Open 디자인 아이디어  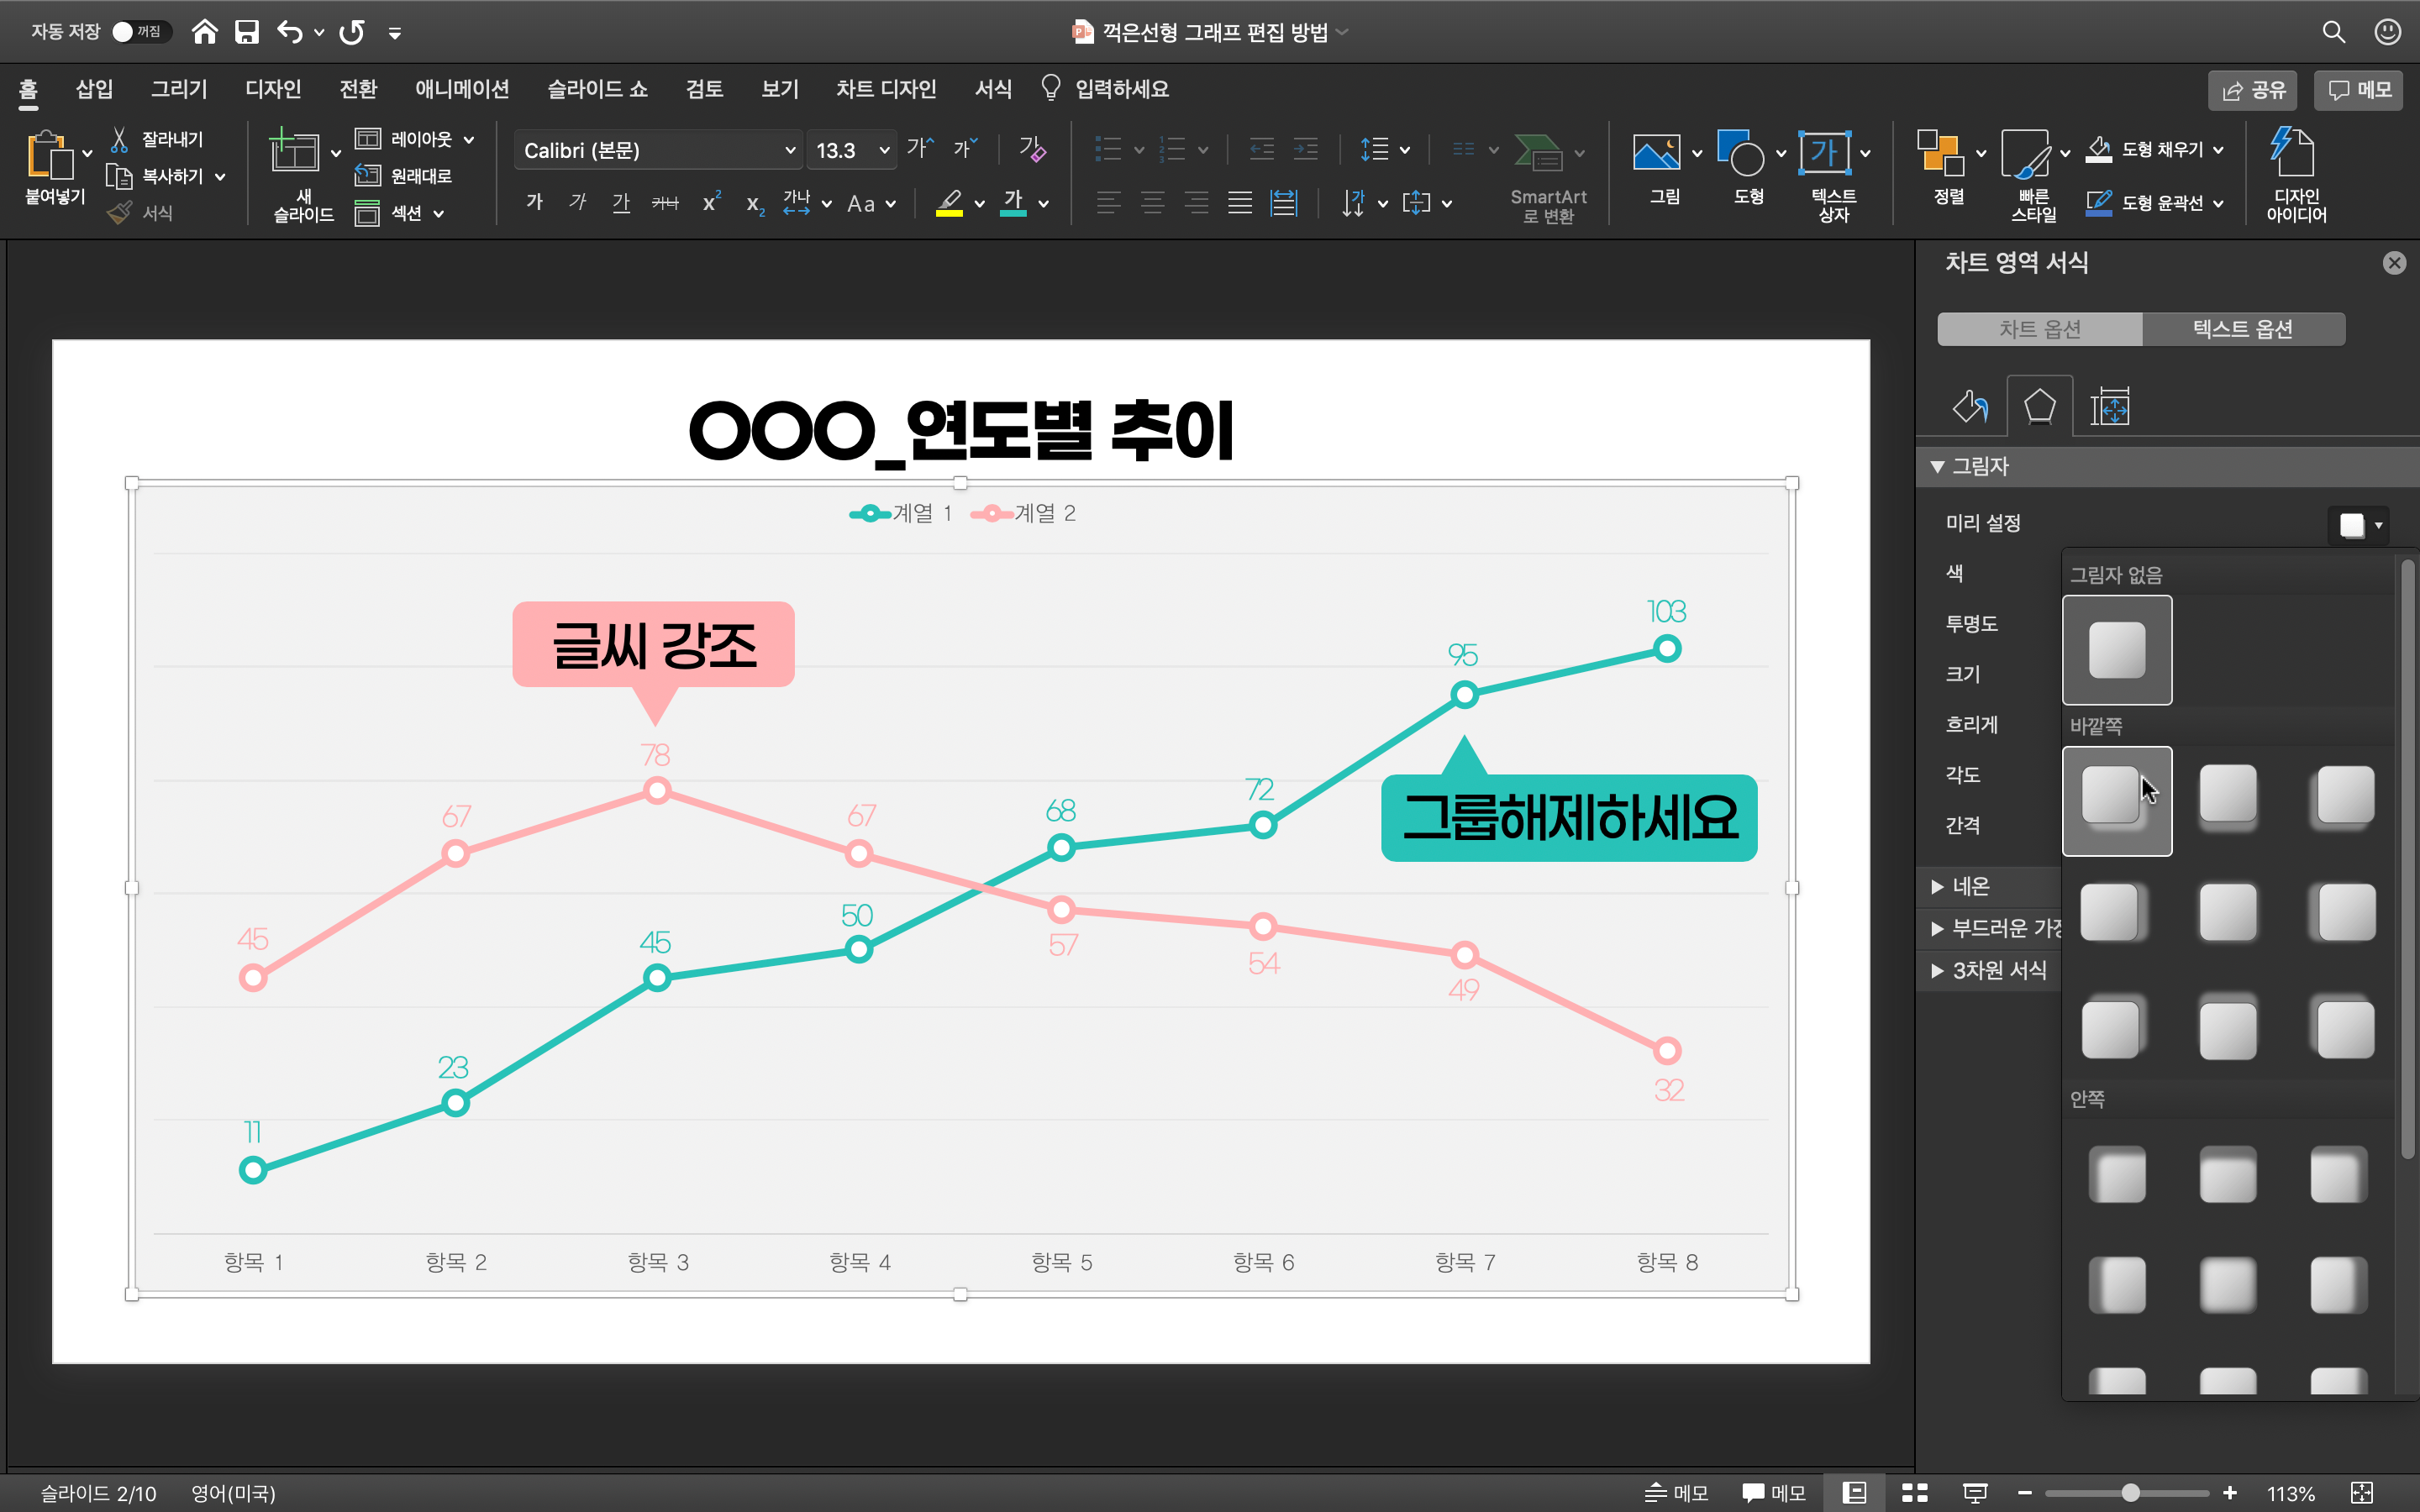click(2295, 173)
